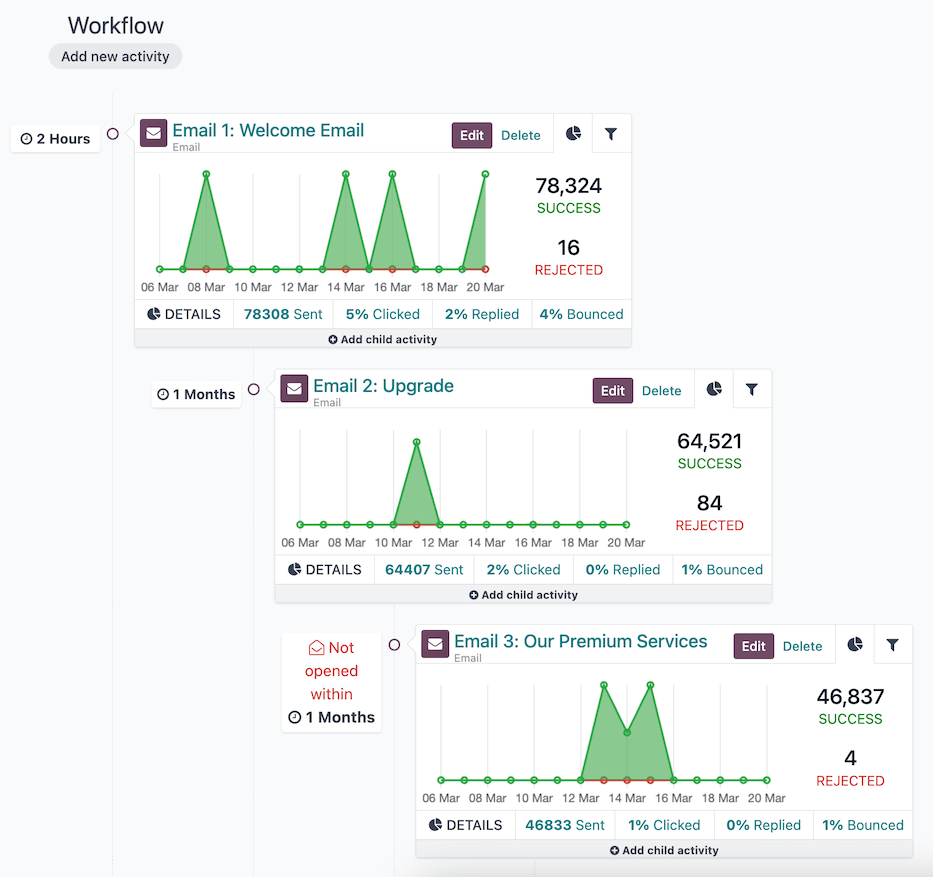Click the filter icon on Email 3
This screenshot has width=933, height=877.
[893, 644]
